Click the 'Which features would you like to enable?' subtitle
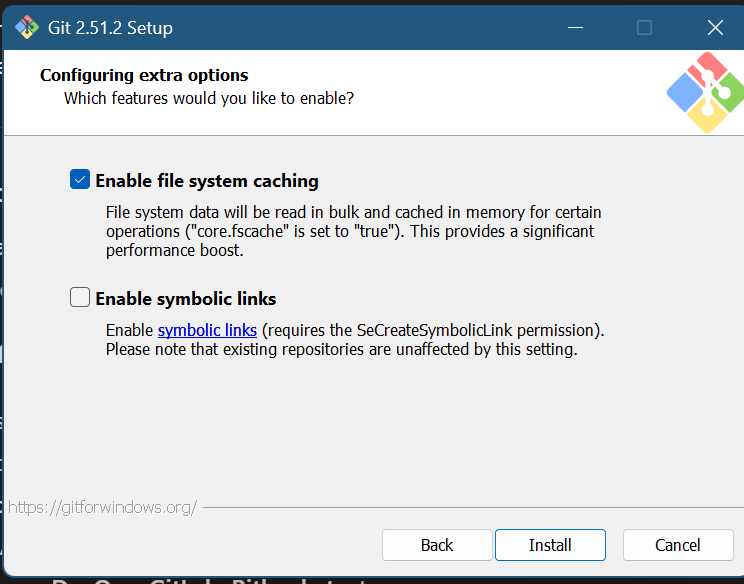This screenshot has height=584, width=744. [209, 98]
